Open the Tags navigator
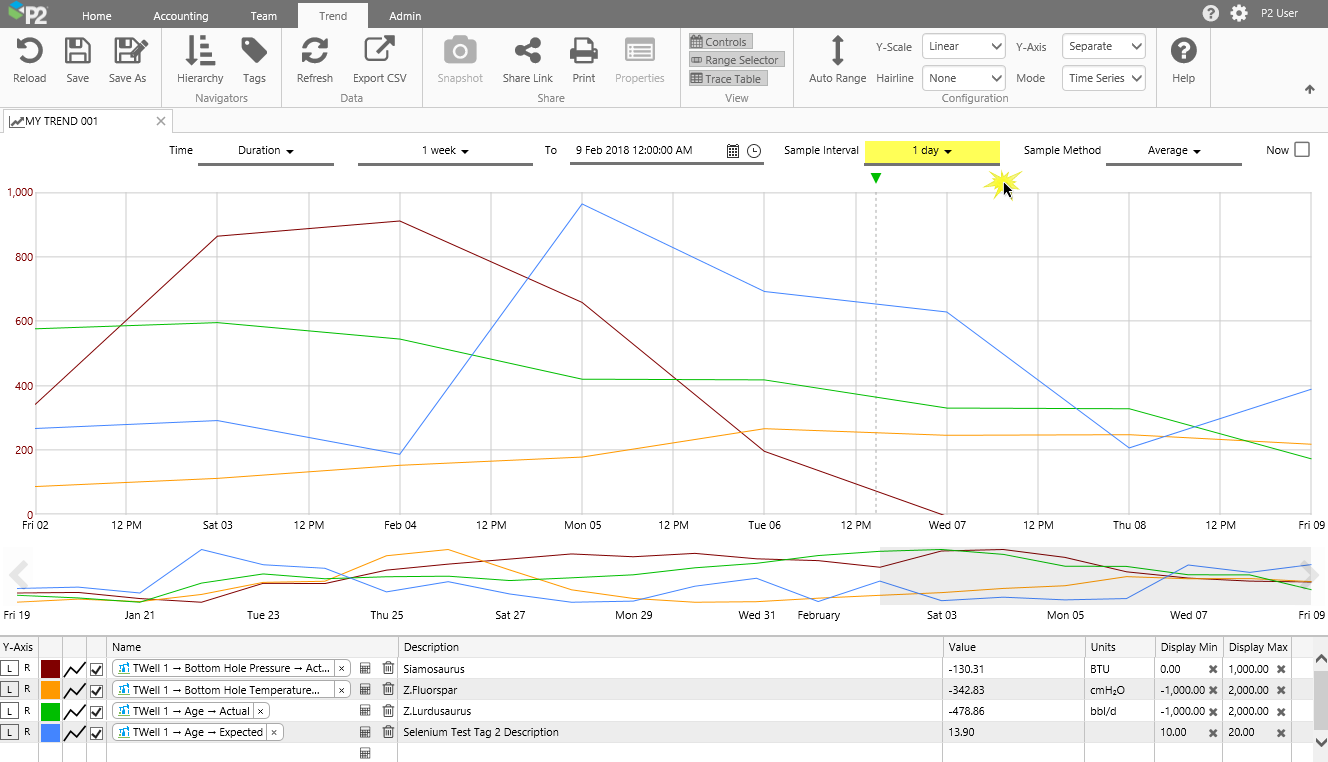The width and height of the screenshot is (1328, 762). [254, 51]
